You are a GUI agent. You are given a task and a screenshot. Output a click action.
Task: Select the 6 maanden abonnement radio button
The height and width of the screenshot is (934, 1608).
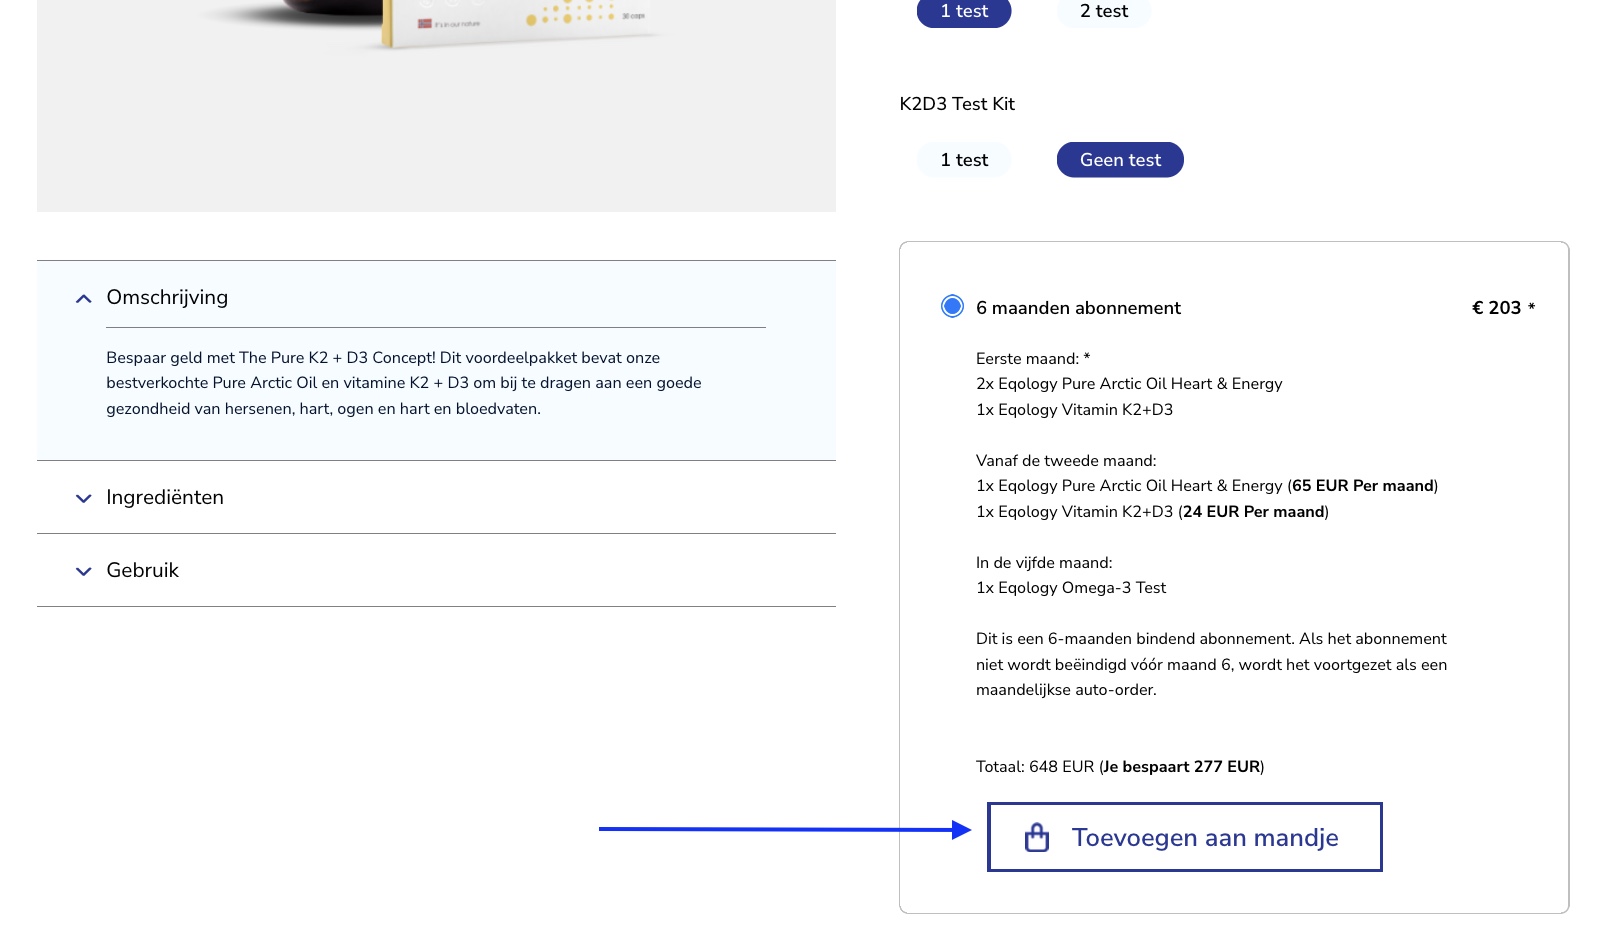click(x=952, y=306)
